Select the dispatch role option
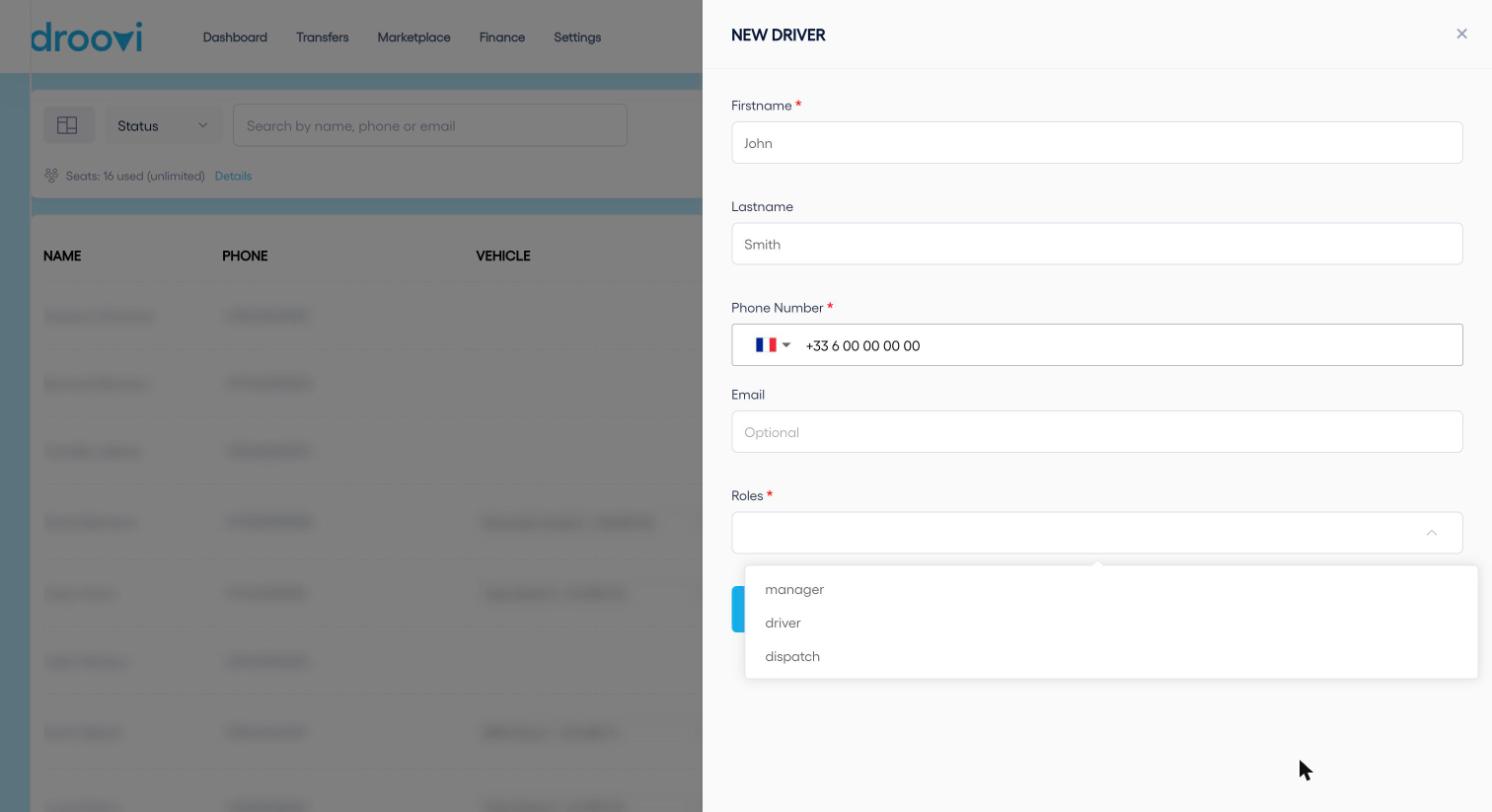The height and width of the screenshot is (812, 1492). click(1111, 657)
